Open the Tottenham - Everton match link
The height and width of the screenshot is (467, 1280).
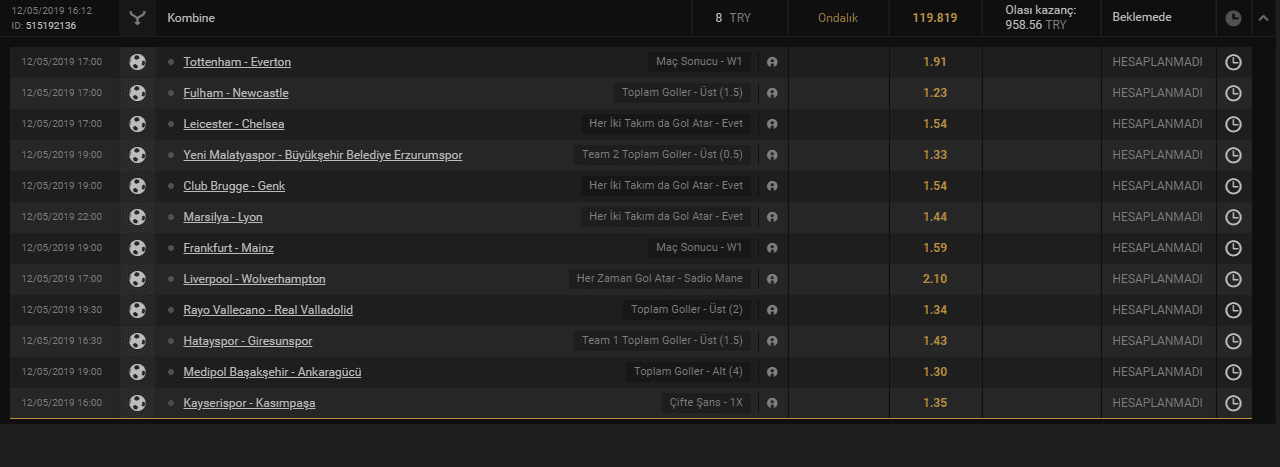(x=237, y=62)
